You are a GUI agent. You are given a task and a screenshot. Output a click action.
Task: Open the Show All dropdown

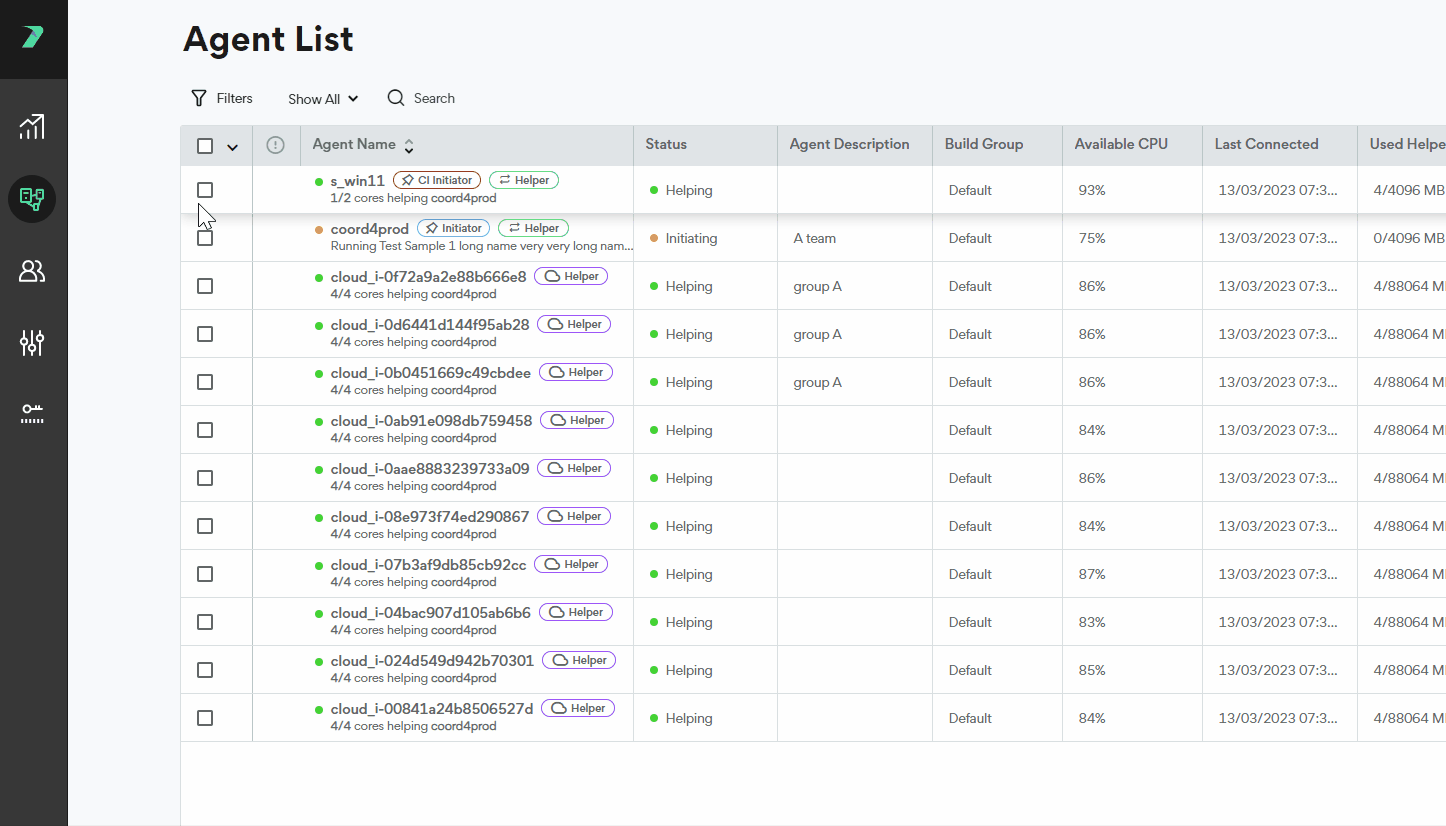coord(322,99)
